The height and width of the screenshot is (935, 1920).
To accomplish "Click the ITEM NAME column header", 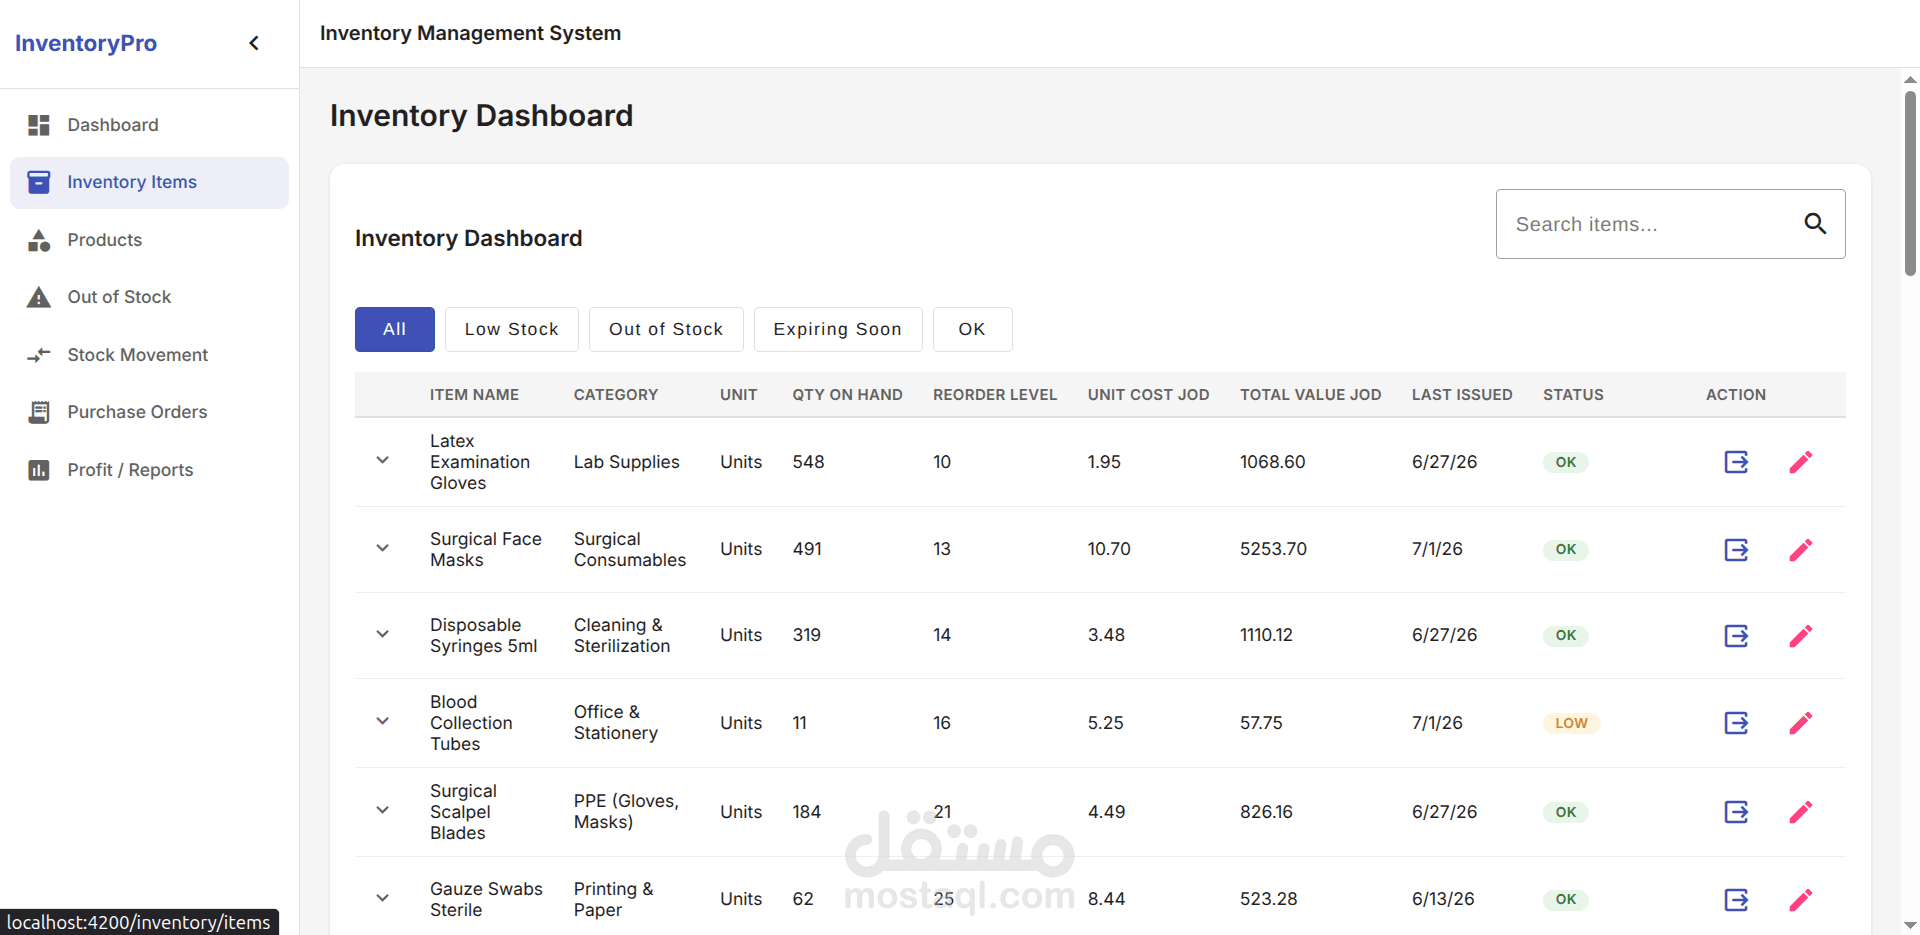I will pos(475,395).
